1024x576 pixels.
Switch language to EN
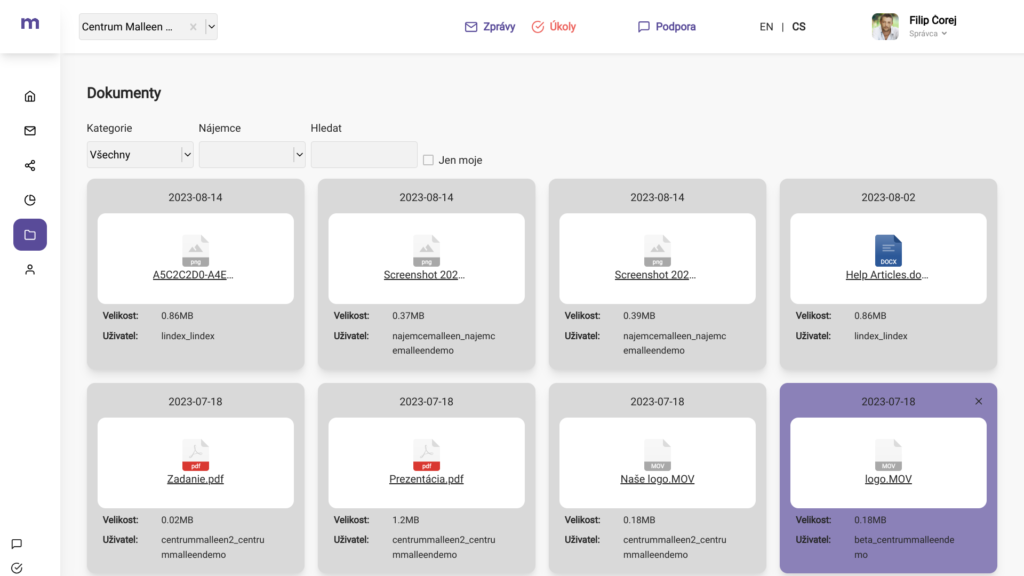[766, 27]
